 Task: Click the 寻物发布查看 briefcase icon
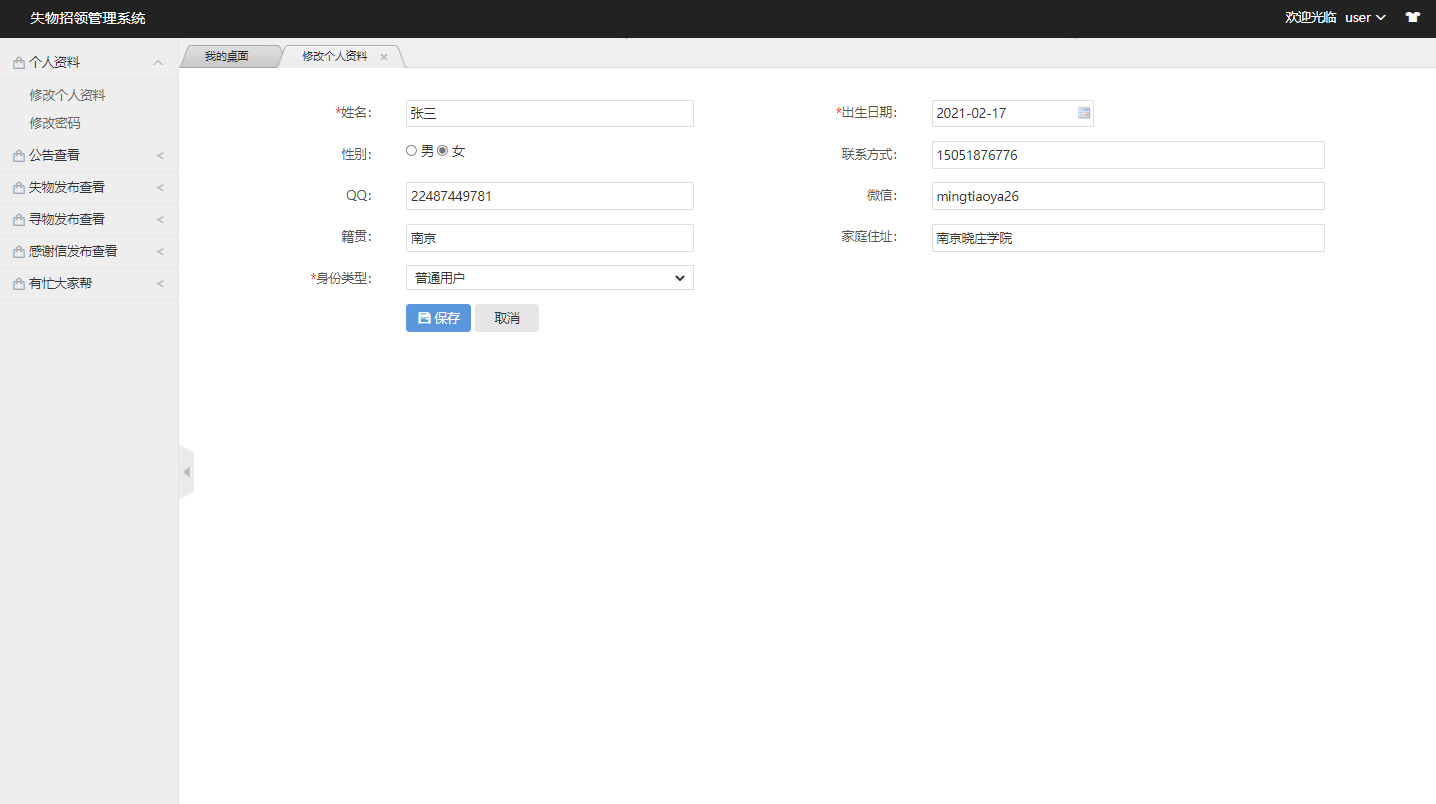17,219
